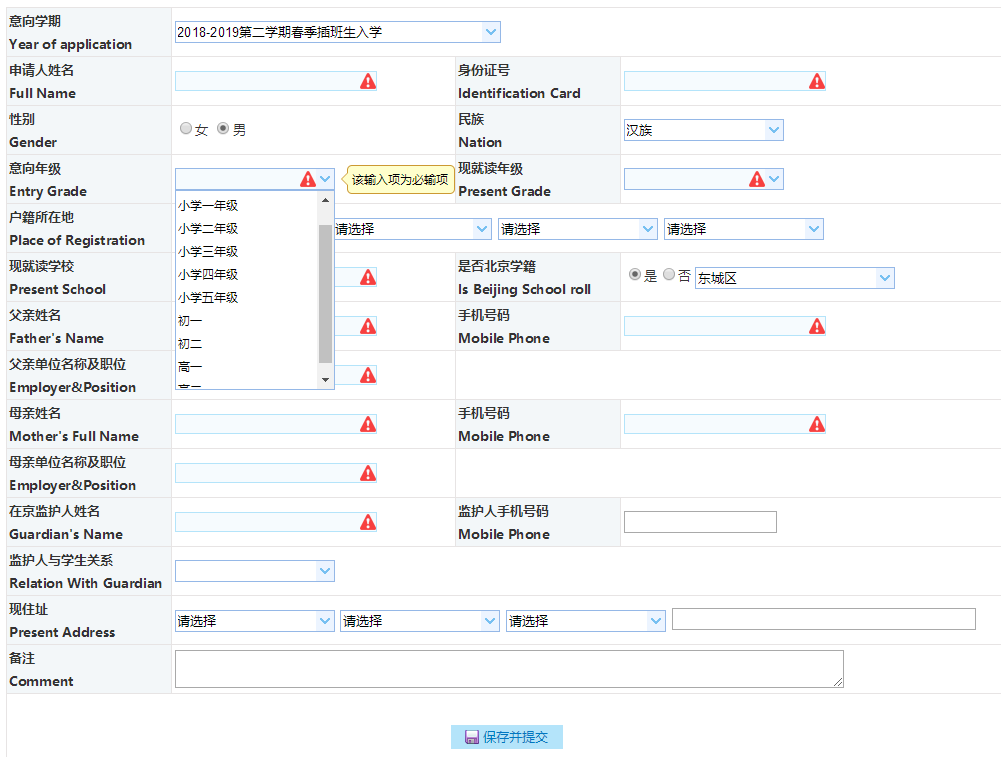
Task: Click warning icon in Entry Grade field
Action: pyautogui.click(x=308, y=179)
